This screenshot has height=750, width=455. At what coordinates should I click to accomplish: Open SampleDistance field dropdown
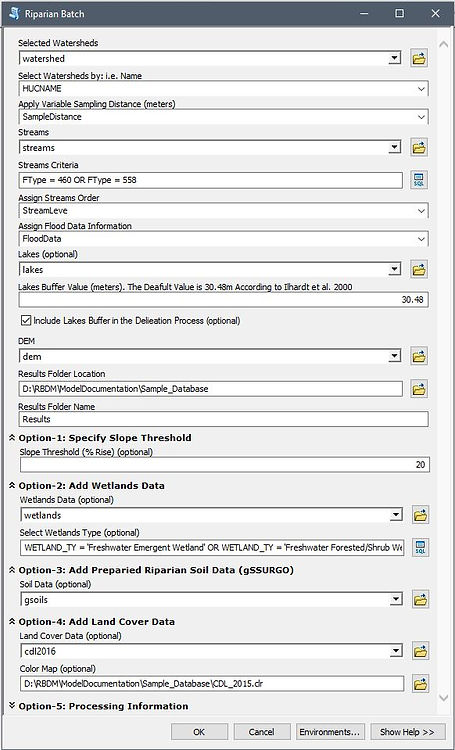pyautogui.click(x=421, y=117)
